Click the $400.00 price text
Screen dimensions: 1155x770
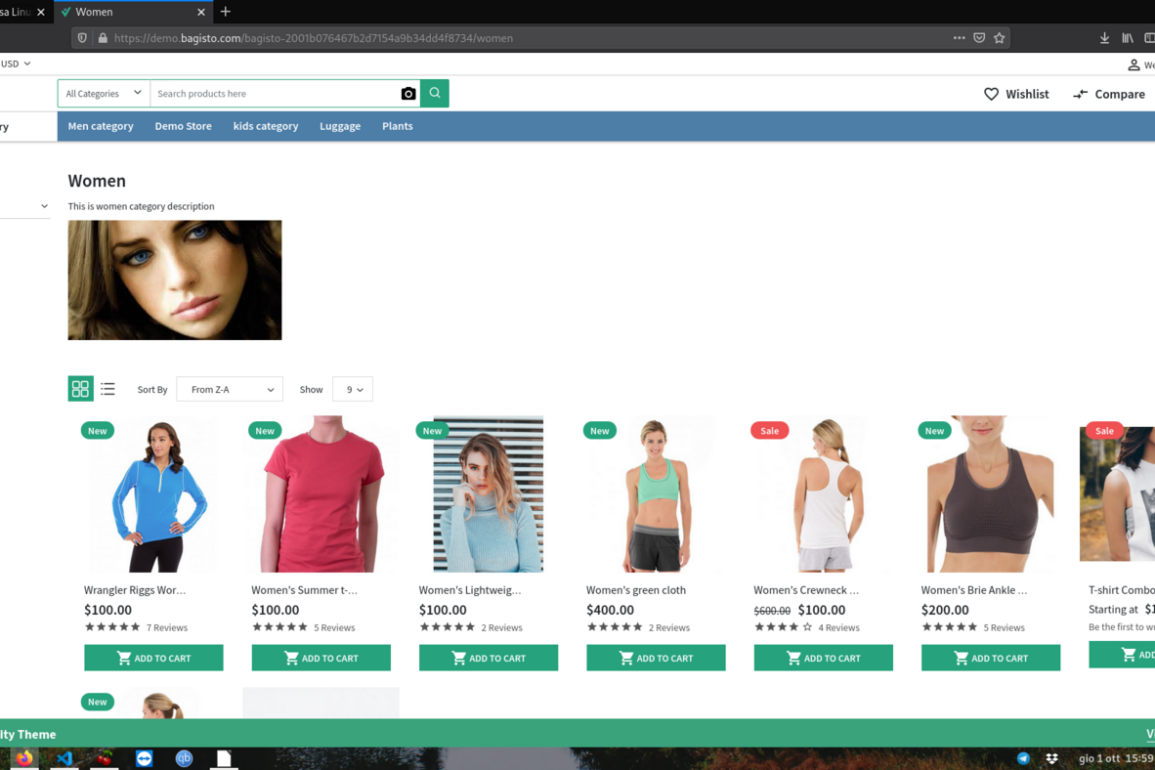pyautogui.click(x=610, y=610)
